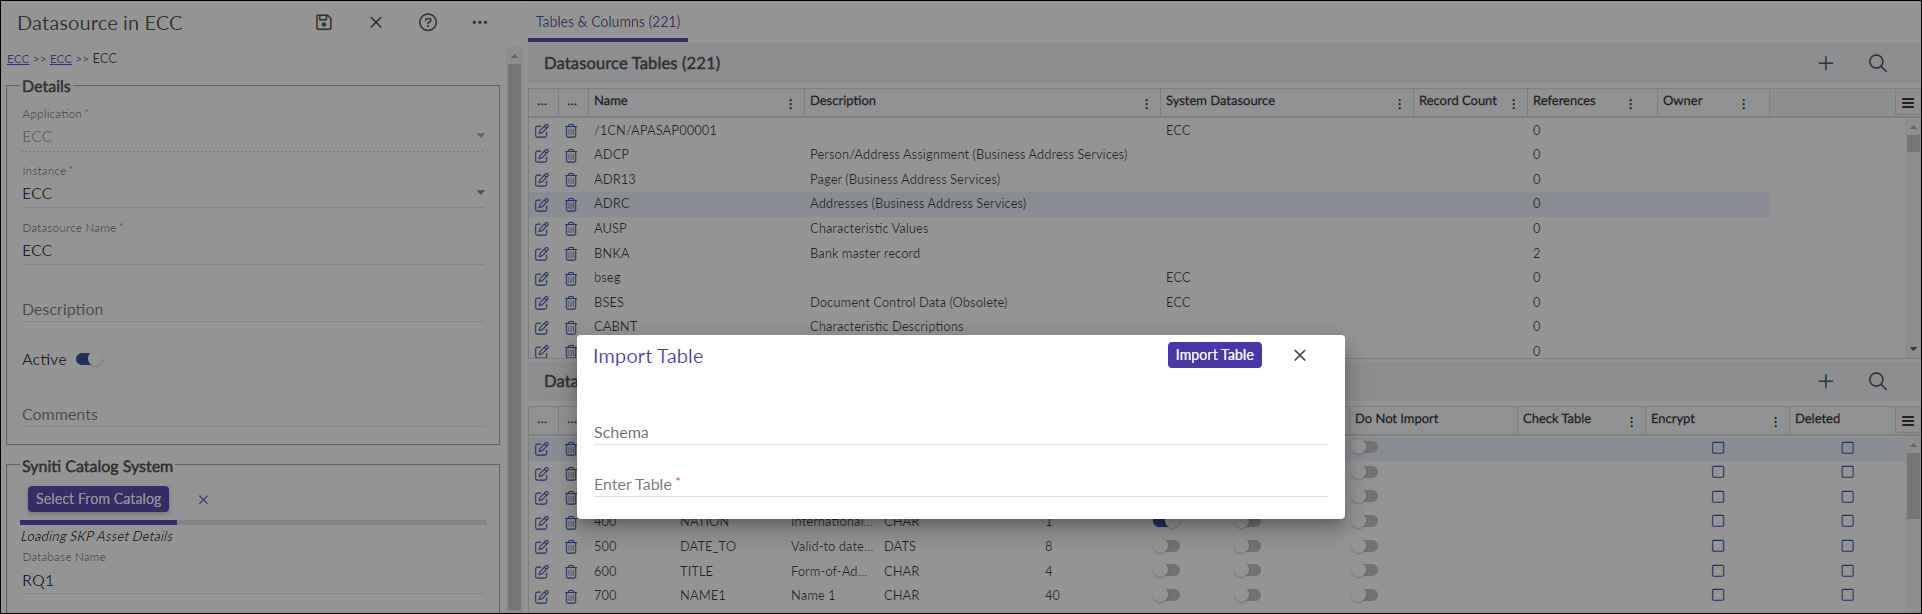Screen dimensions: 1922x614
Task: Edit the ADRC table row
Action: coord(542,204)
